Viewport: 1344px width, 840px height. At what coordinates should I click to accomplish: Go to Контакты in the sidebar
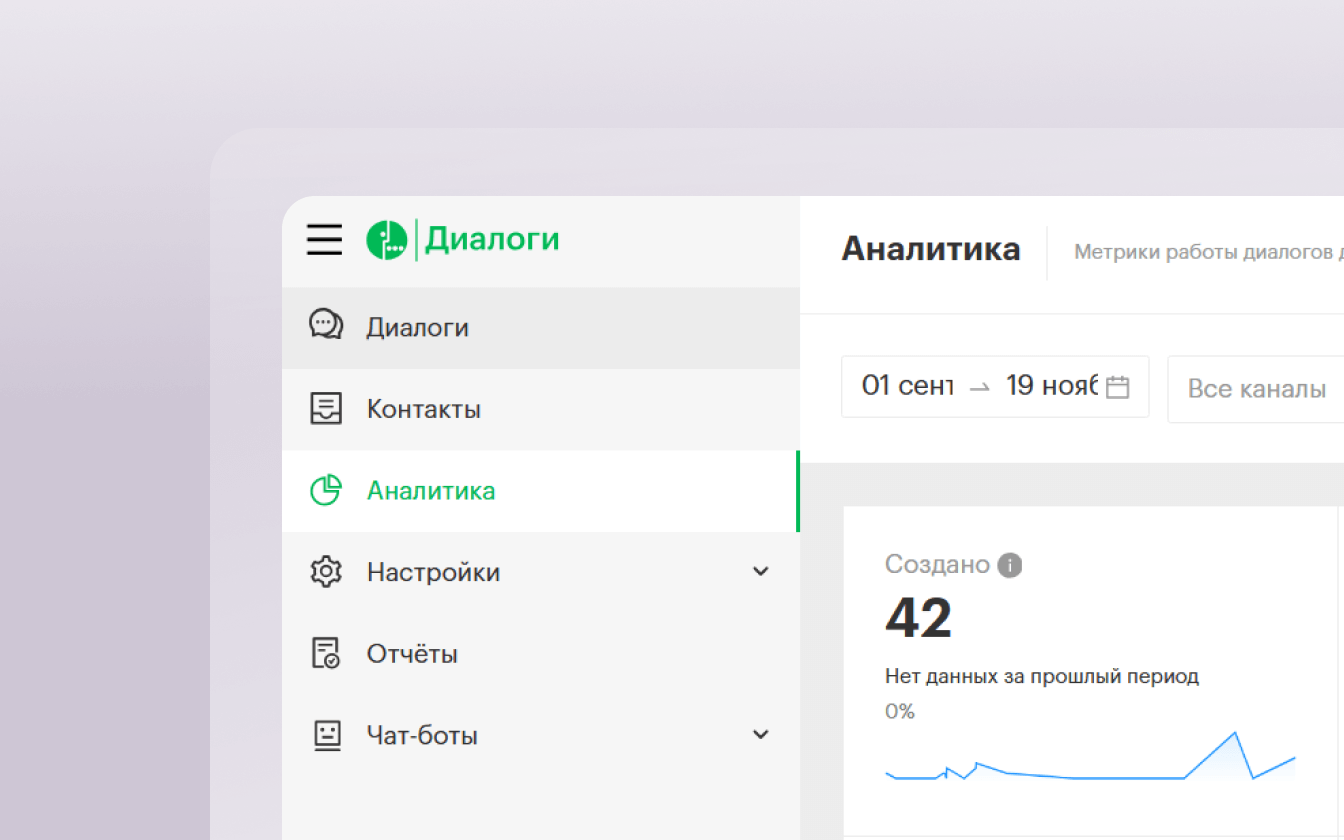[x=424, y=409]
